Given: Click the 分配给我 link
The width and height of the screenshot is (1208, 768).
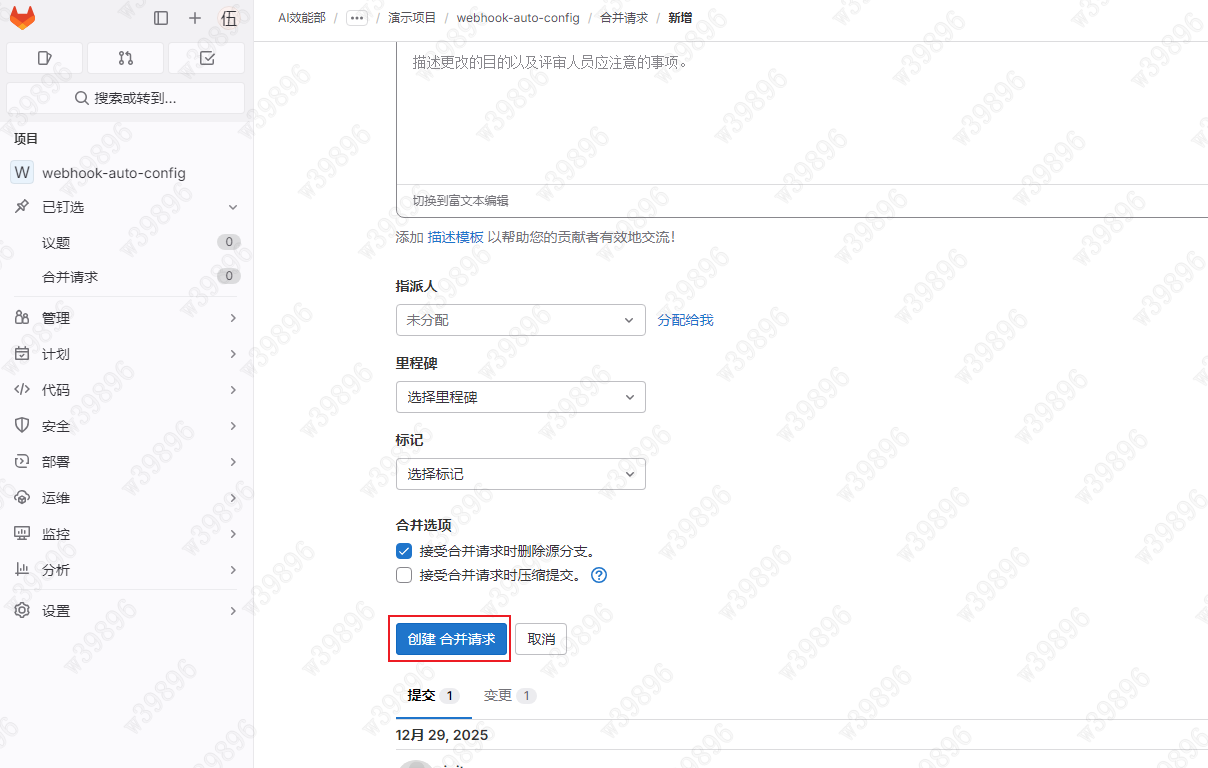Looking at the screenshot, I should pos(685,320).
